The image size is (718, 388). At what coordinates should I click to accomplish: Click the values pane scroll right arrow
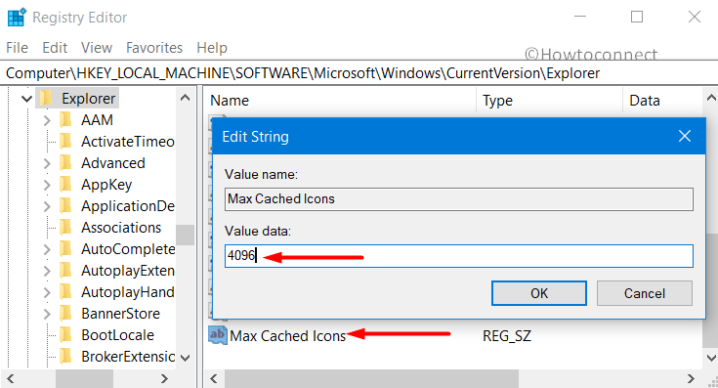691,379
